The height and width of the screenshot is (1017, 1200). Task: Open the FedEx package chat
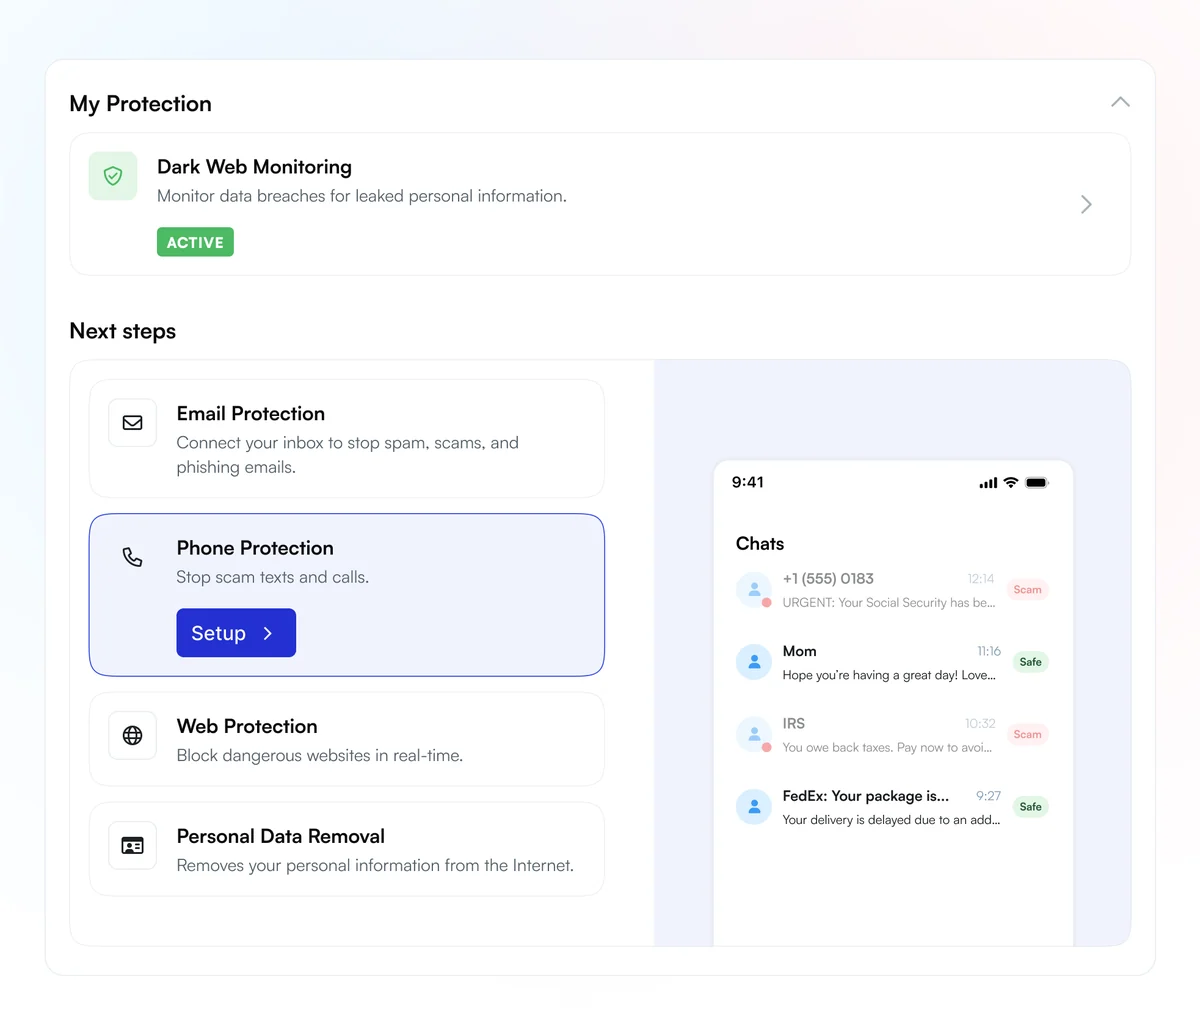coord(892,807)
